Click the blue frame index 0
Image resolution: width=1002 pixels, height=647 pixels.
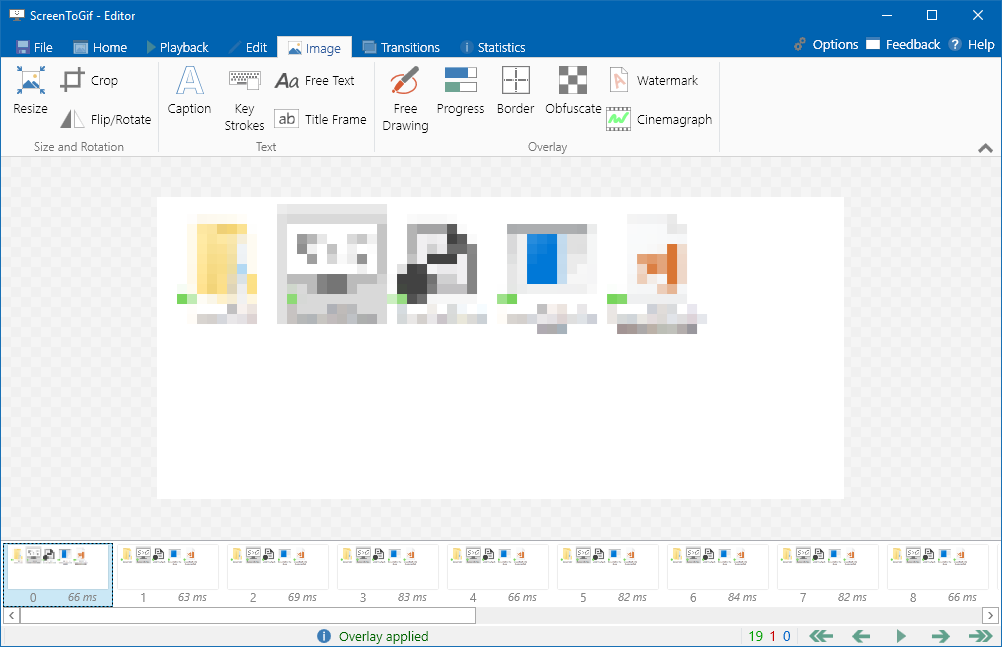tap(787, 636)
